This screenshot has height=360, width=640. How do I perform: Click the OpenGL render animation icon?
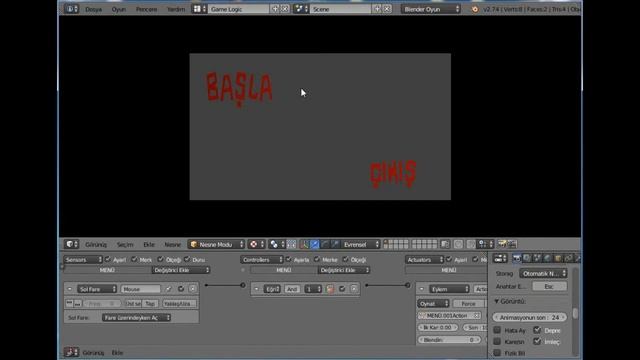point(512,244)
